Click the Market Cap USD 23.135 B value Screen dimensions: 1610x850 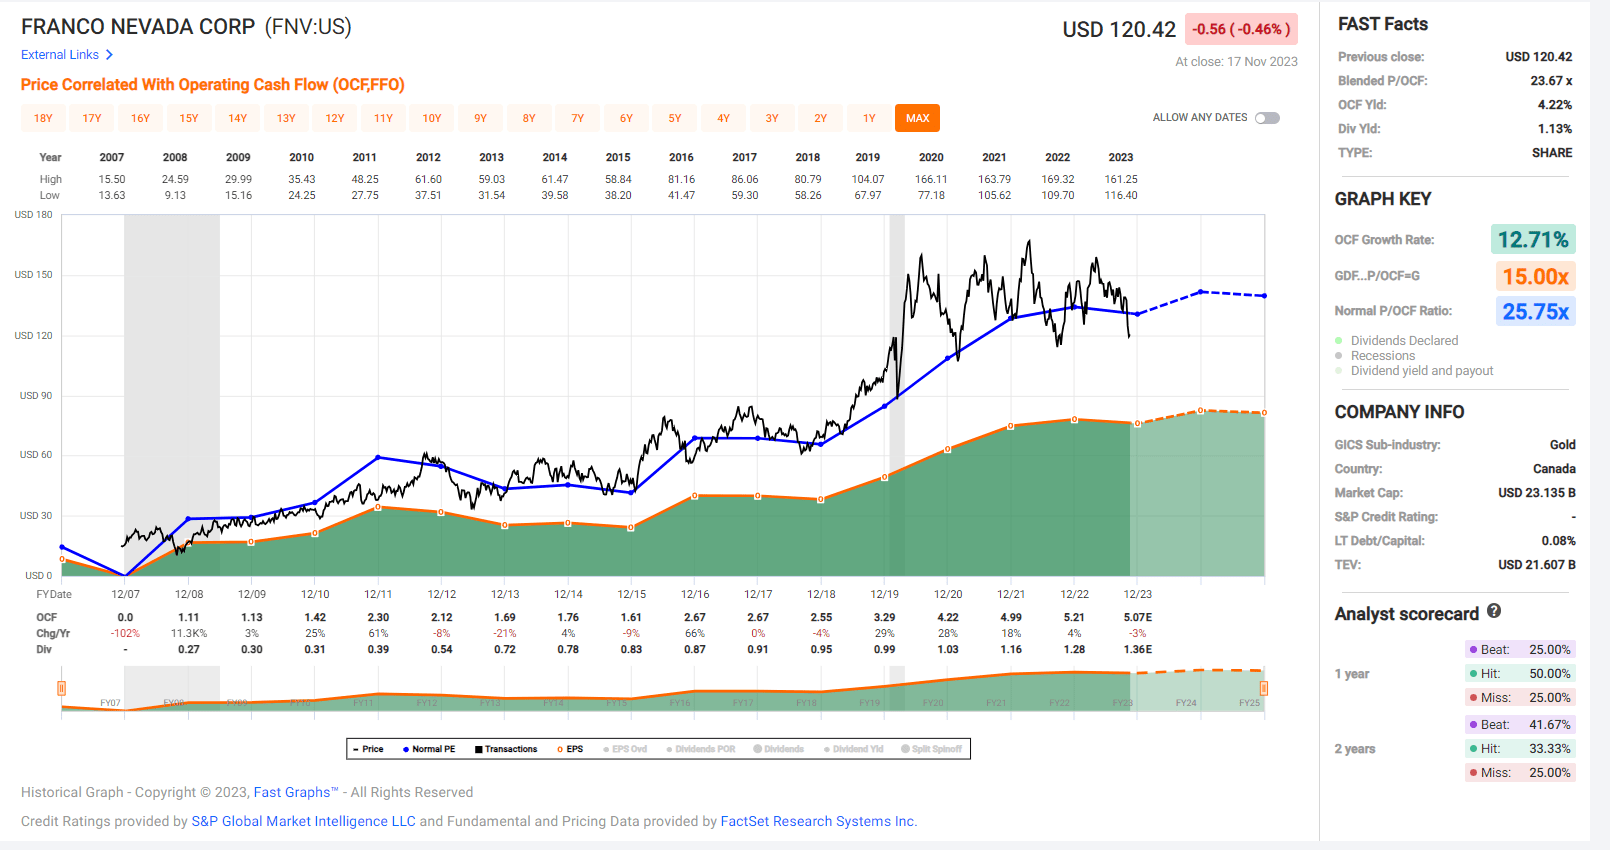pyautogui.click(x=1537, y=493)
